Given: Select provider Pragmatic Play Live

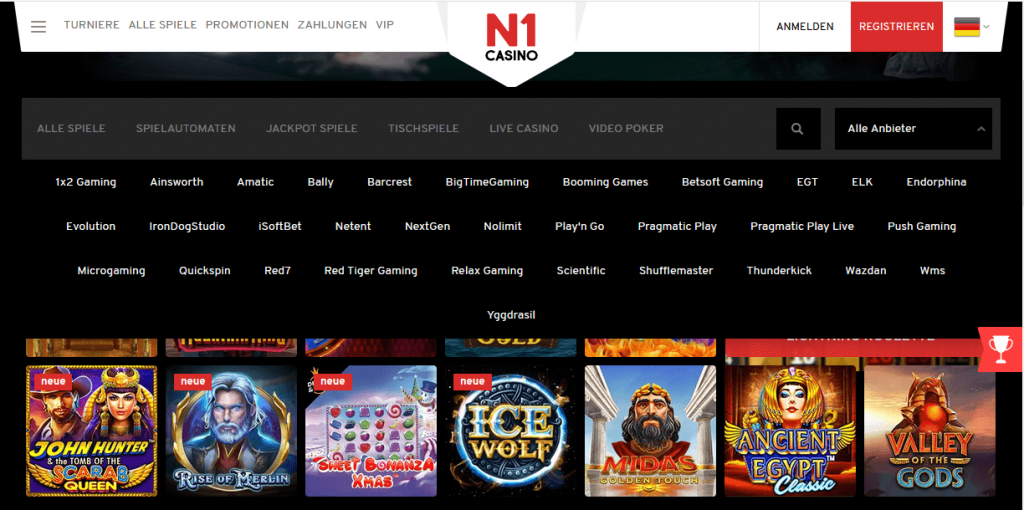Looking at the screenshot, I should tap(802, 227).
